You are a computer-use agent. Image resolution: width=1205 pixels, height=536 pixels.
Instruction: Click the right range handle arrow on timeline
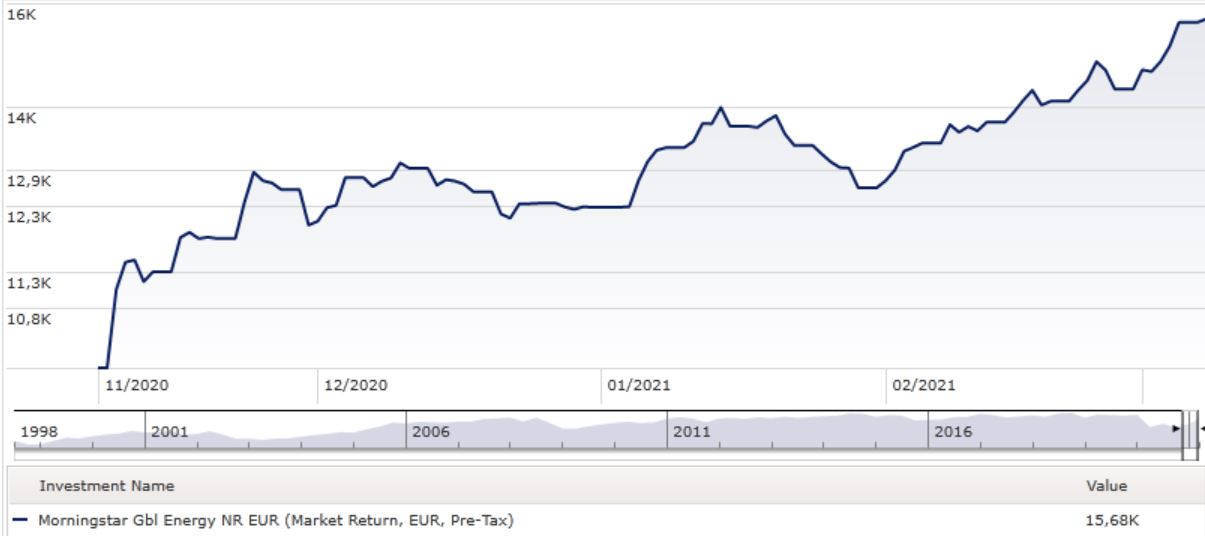click(1201, 428)
